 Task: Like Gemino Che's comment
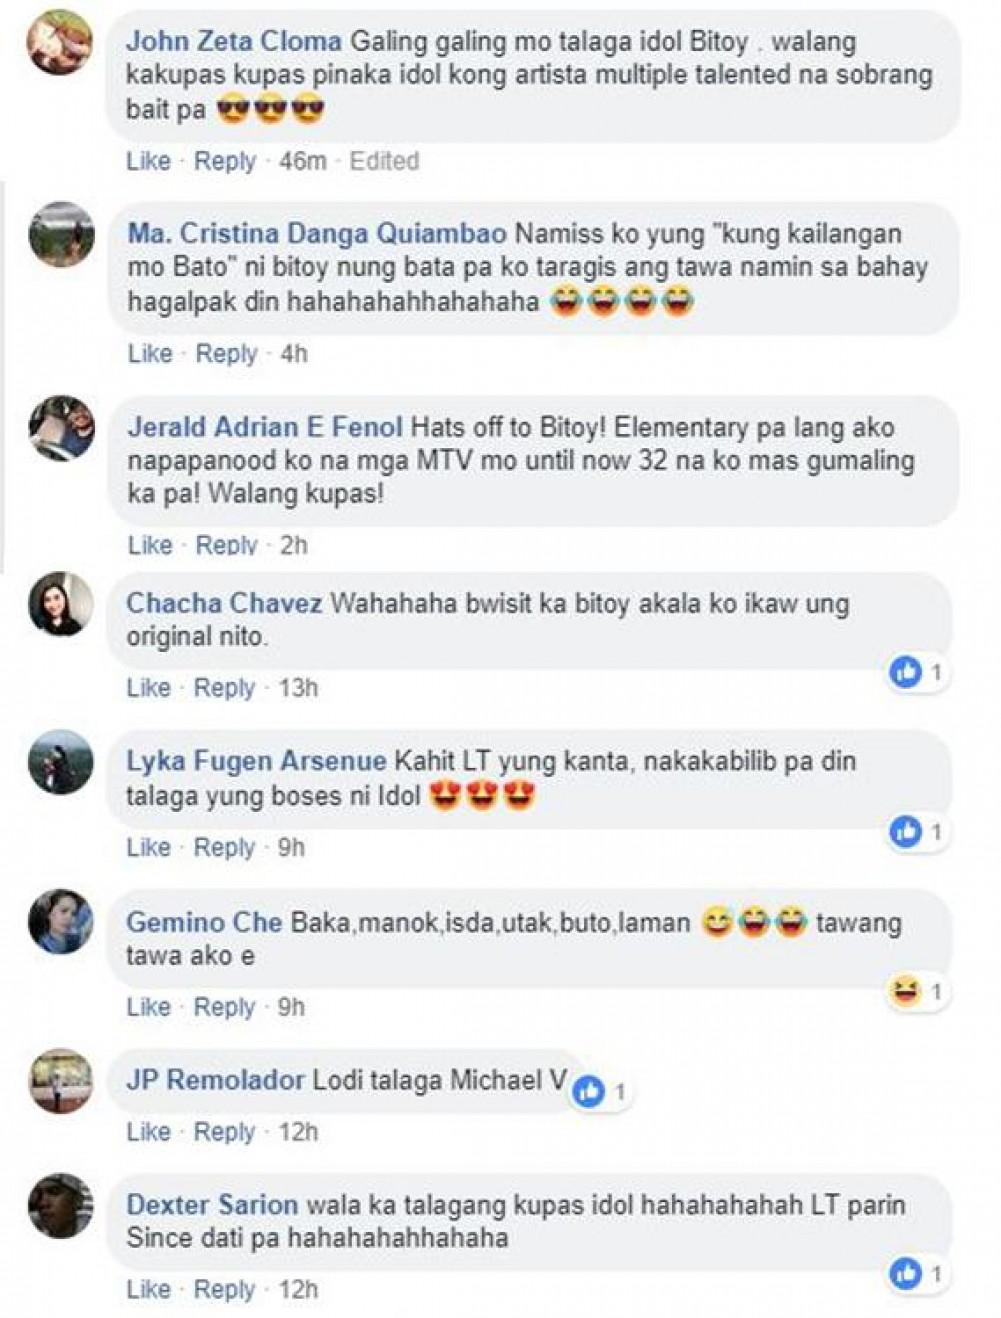point(148,1007)
